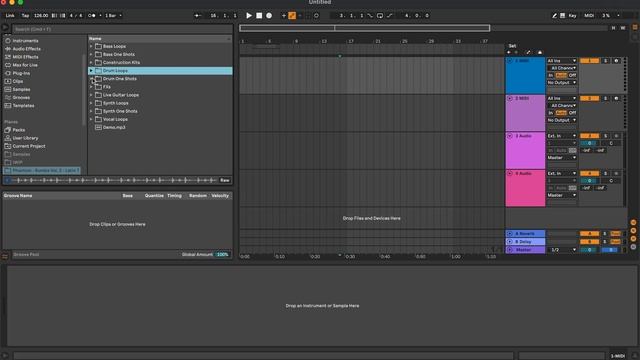Click the Tap tempo button
Viewport: 640px width, 360px height.
[x=25, y=16]
